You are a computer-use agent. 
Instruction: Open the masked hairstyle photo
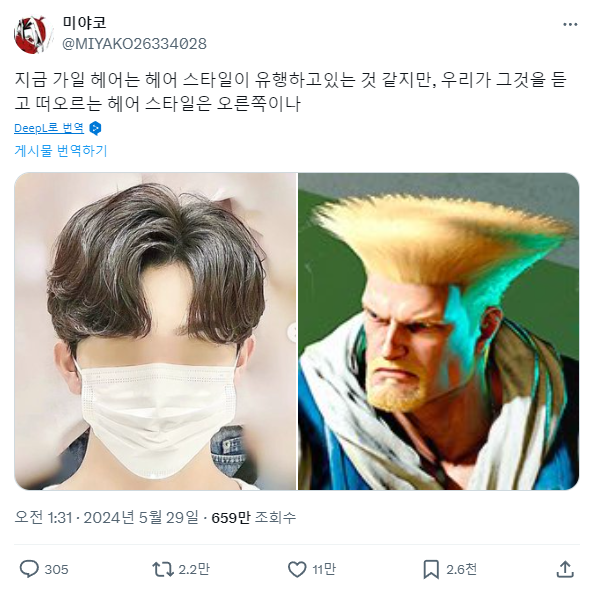point(155,331)
